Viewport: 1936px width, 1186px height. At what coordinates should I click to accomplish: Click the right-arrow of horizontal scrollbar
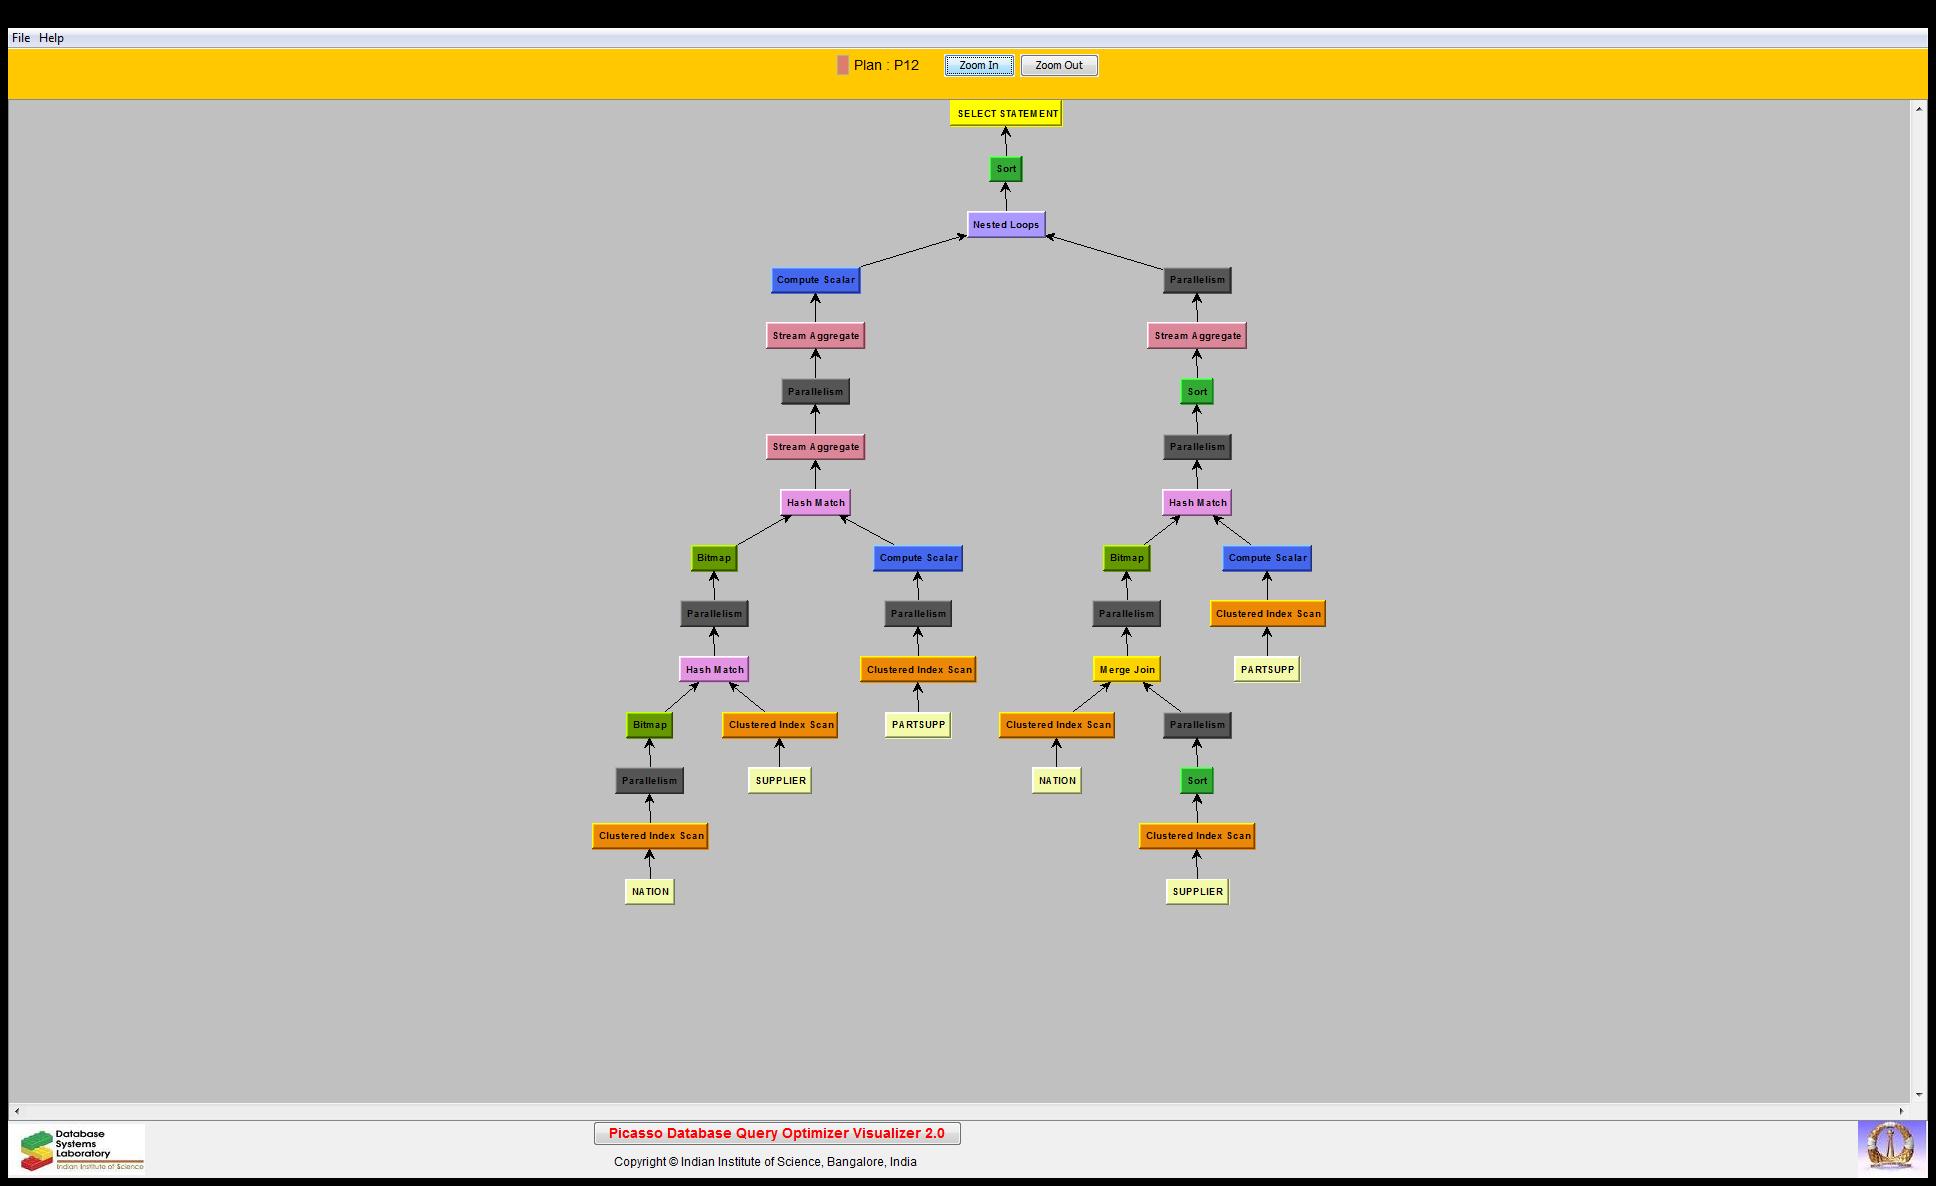(1902, 1110)
